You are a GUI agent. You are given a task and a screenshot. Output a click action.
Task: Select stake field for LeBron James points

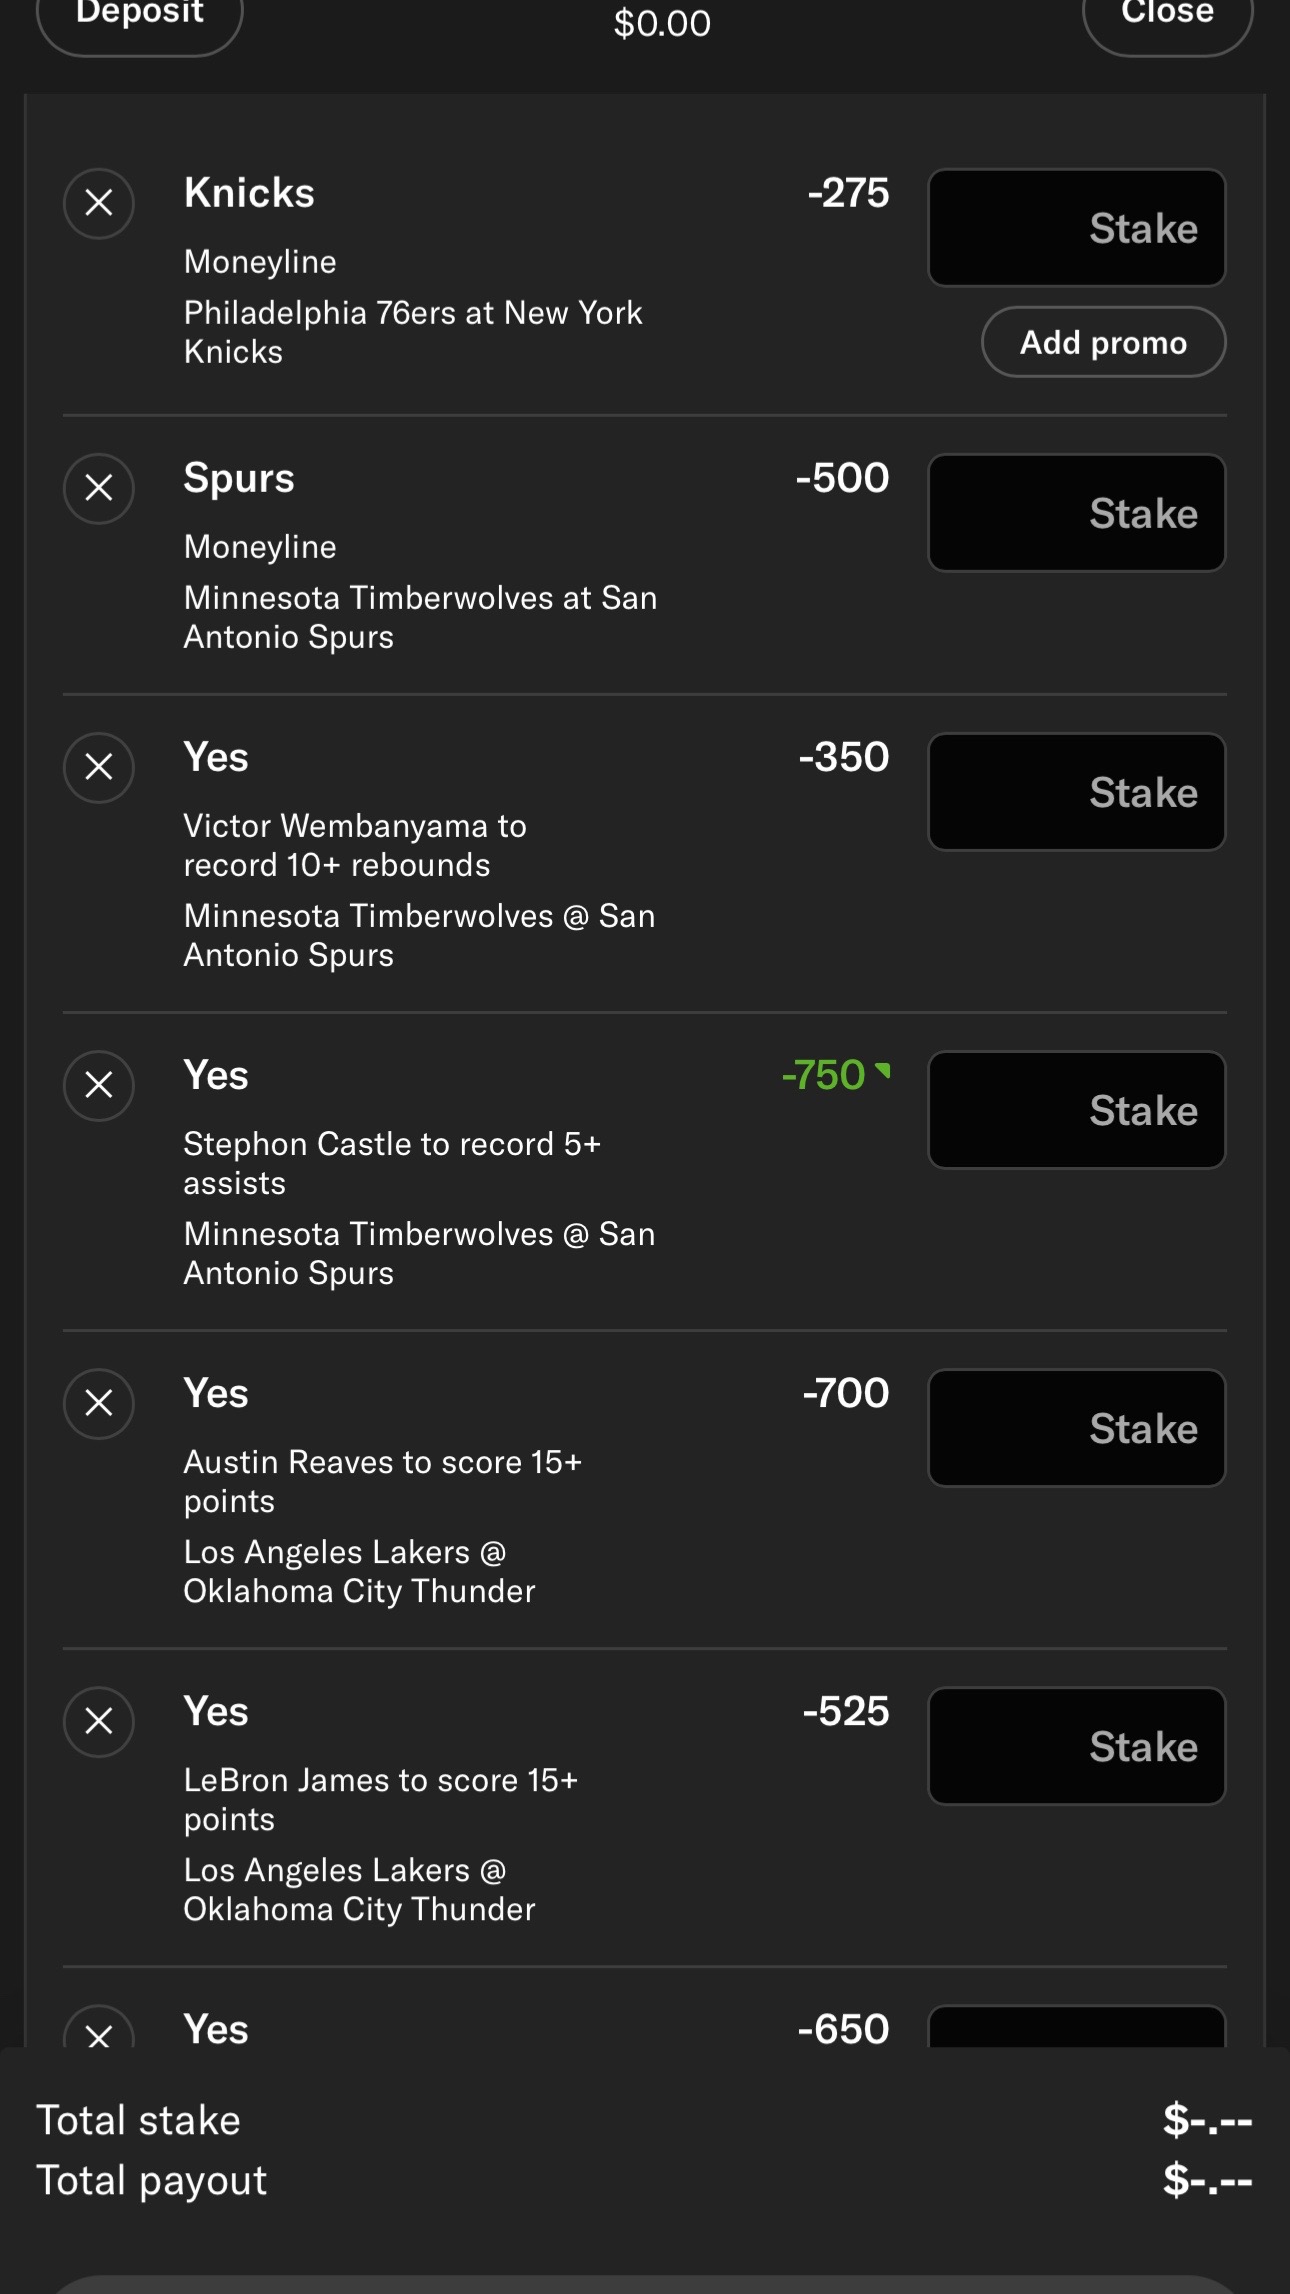coord(1077,1746)
